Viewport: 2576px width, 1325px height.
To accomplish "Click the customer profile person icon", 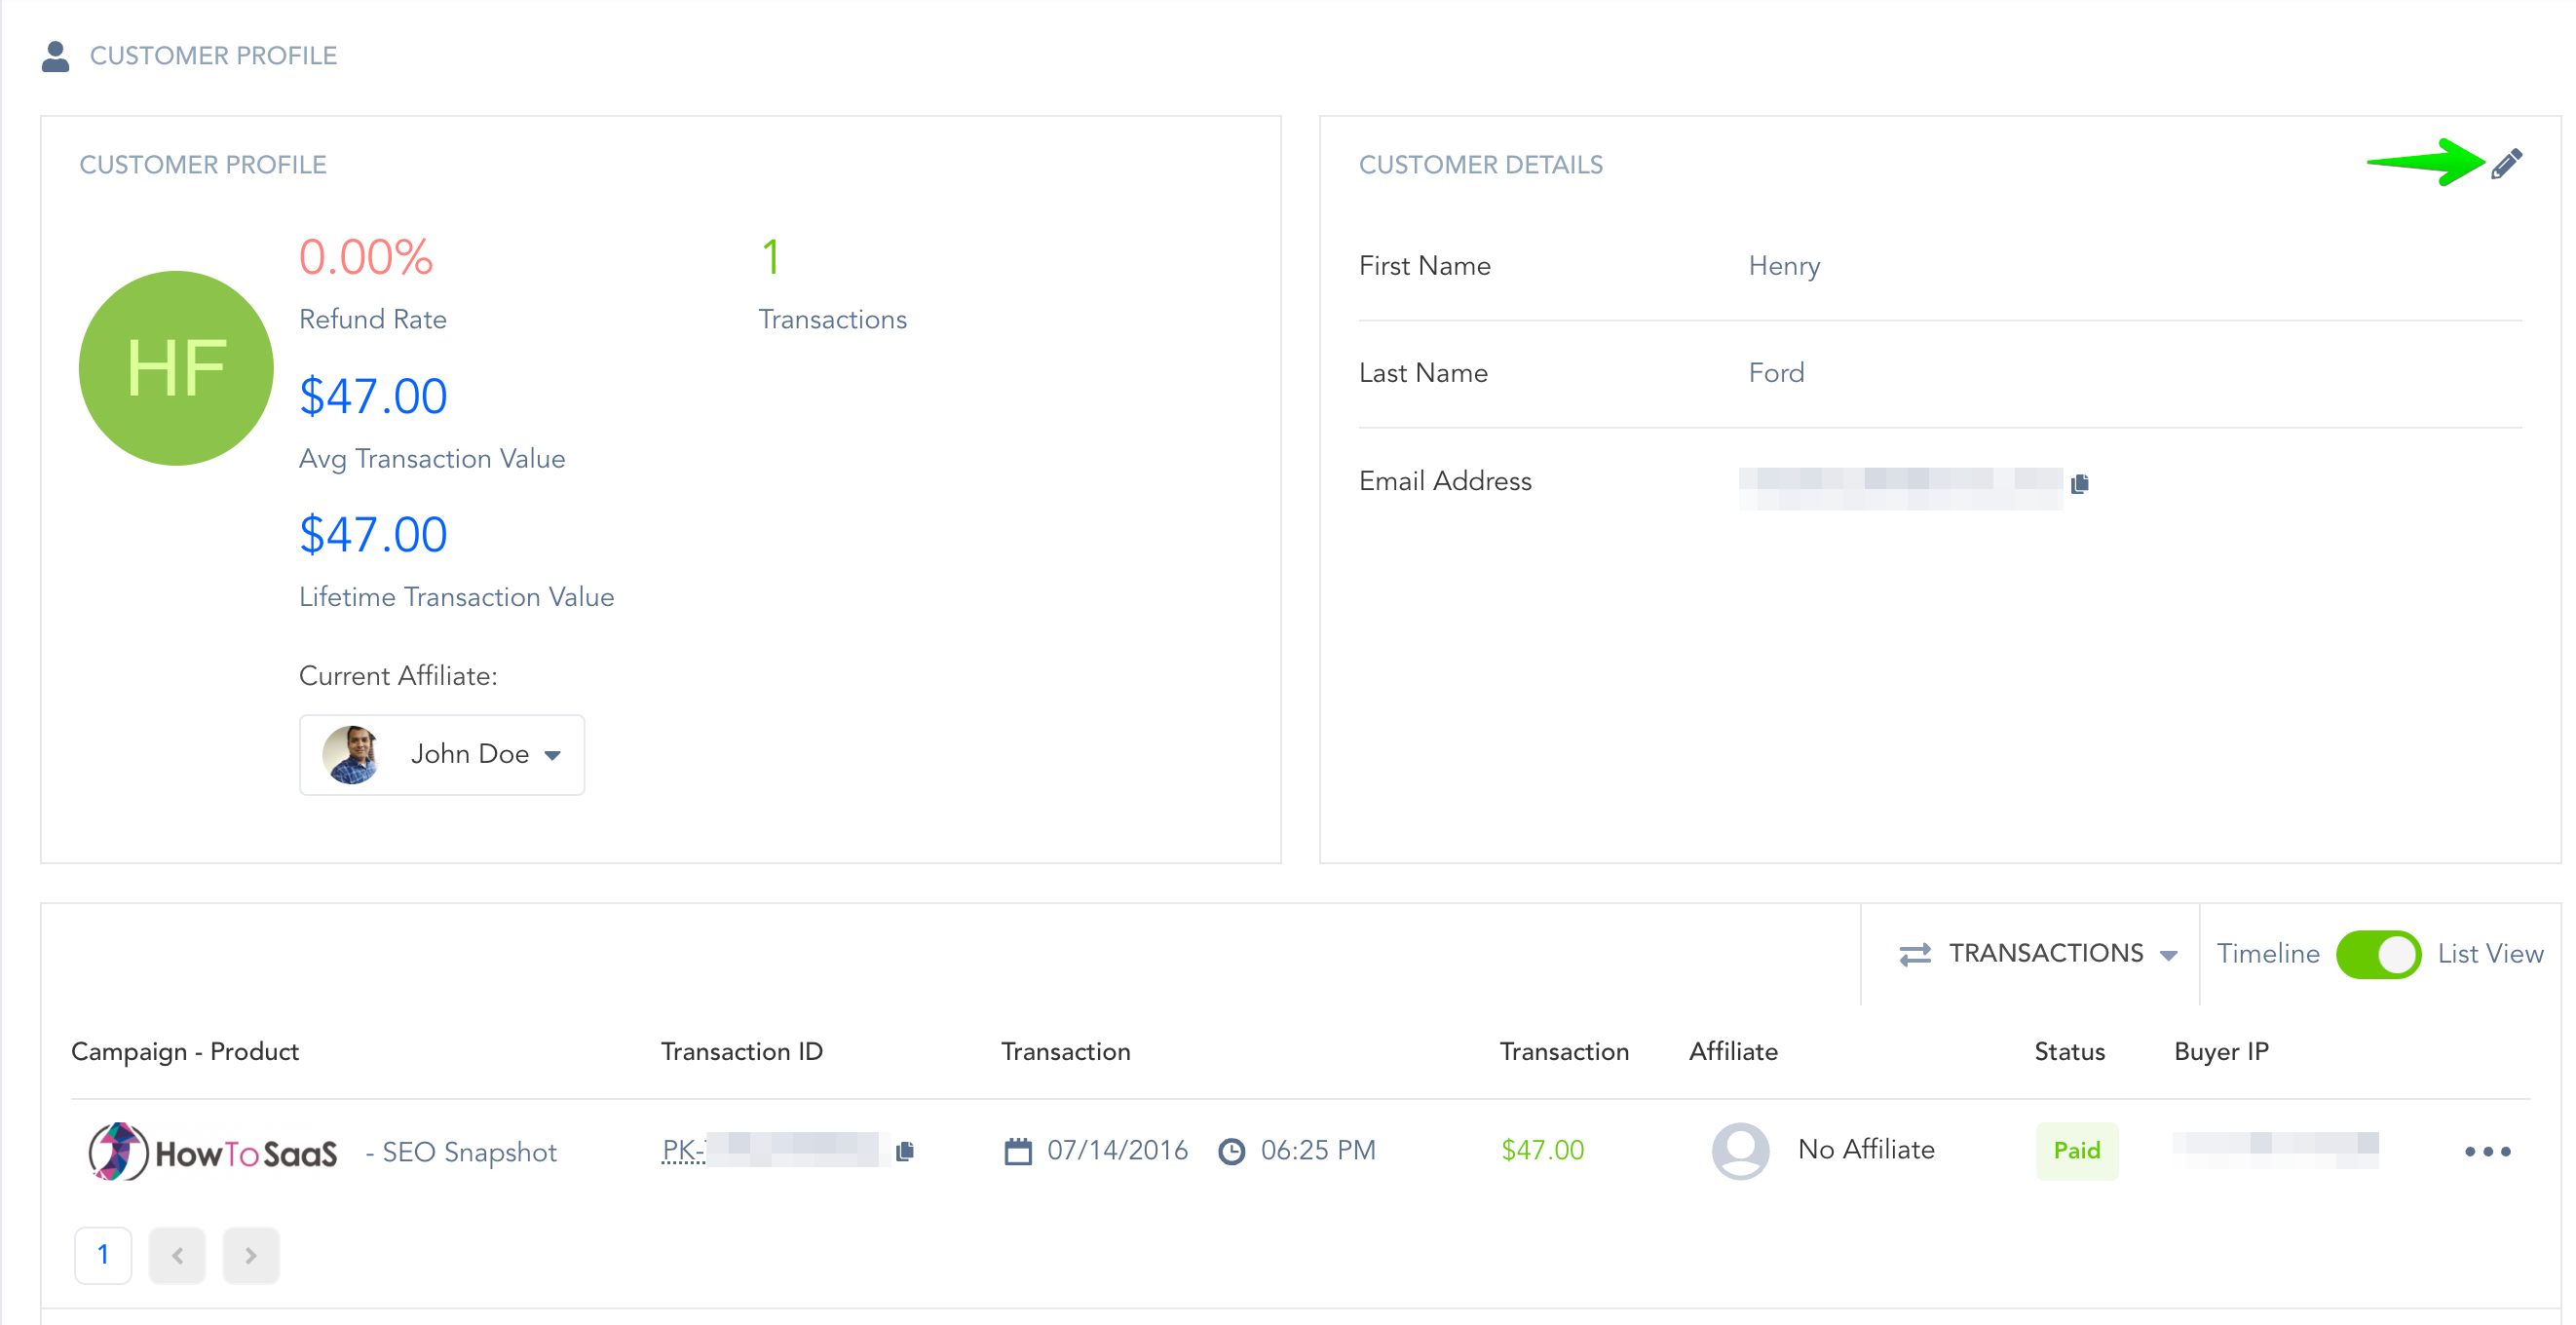I will 56,56.
